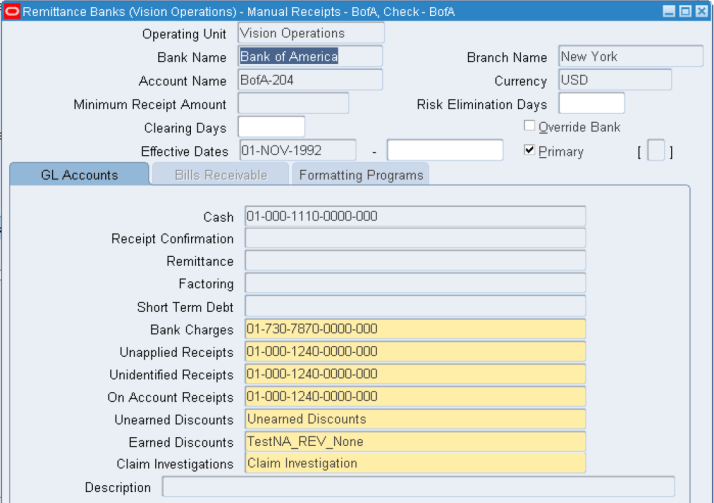Close the Remittance Banks window

tap(701, 10)
